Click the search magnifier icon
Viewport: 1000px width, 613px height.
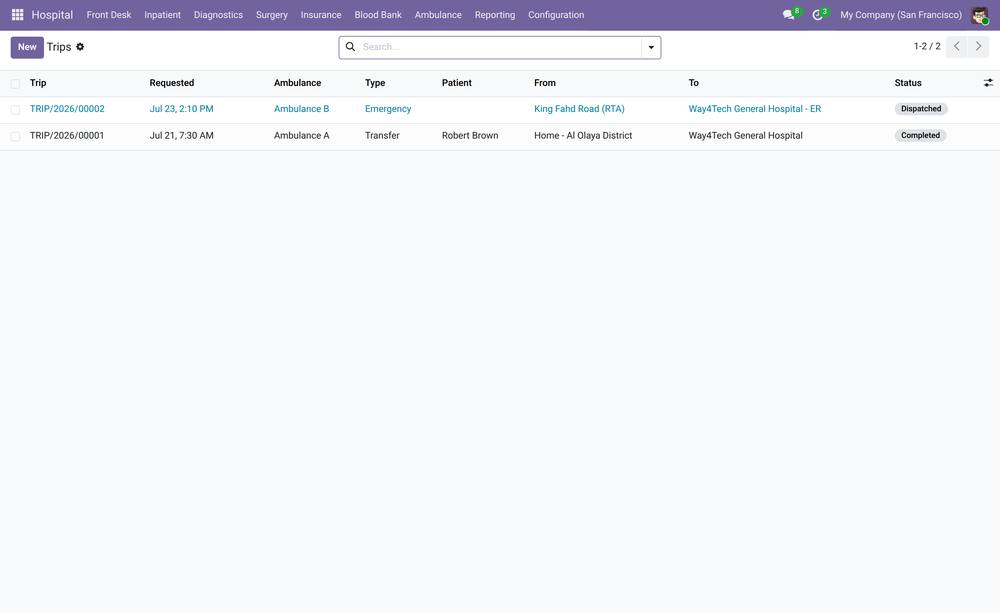coord(350,47)
